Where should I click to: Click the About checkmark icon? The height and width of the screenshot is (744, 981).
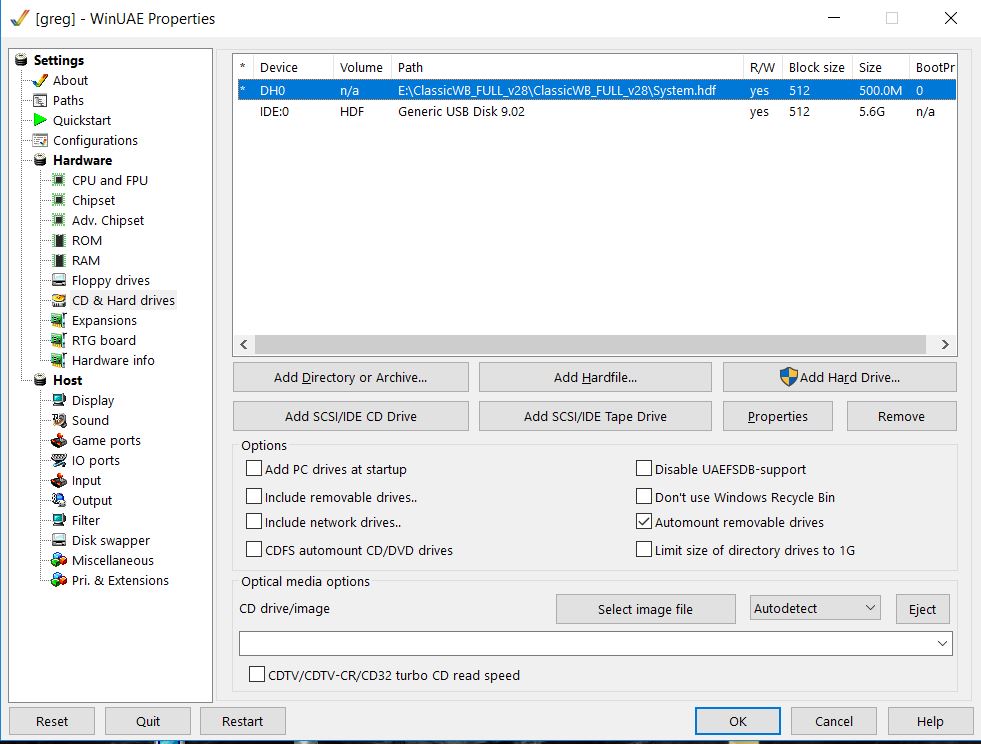[39, 80]
